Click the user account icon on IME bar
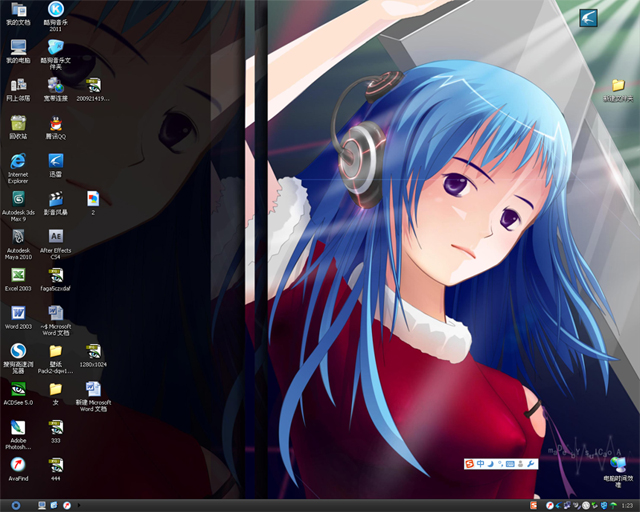The width and height of the screenshot is (640, 512). coord(520,464)
